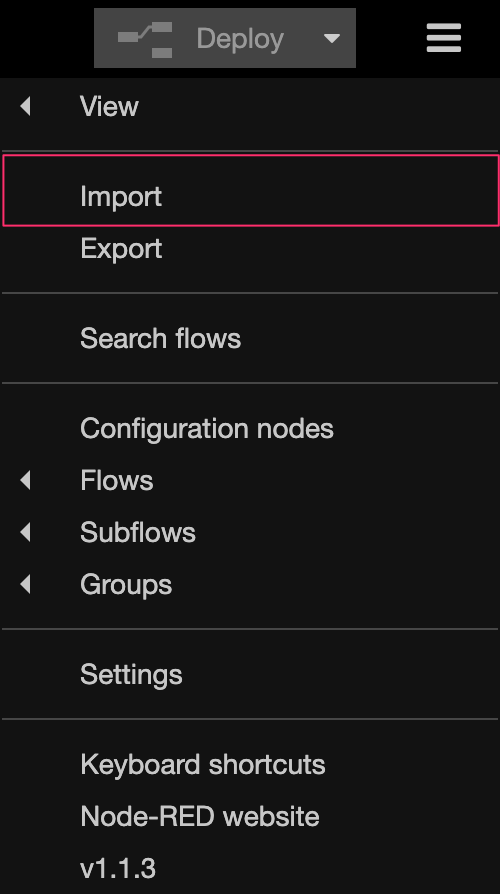This screenshot has width=500, height=894.
Task: Click the Deploy flow nodes icon
Action: (x=145, y=39)
